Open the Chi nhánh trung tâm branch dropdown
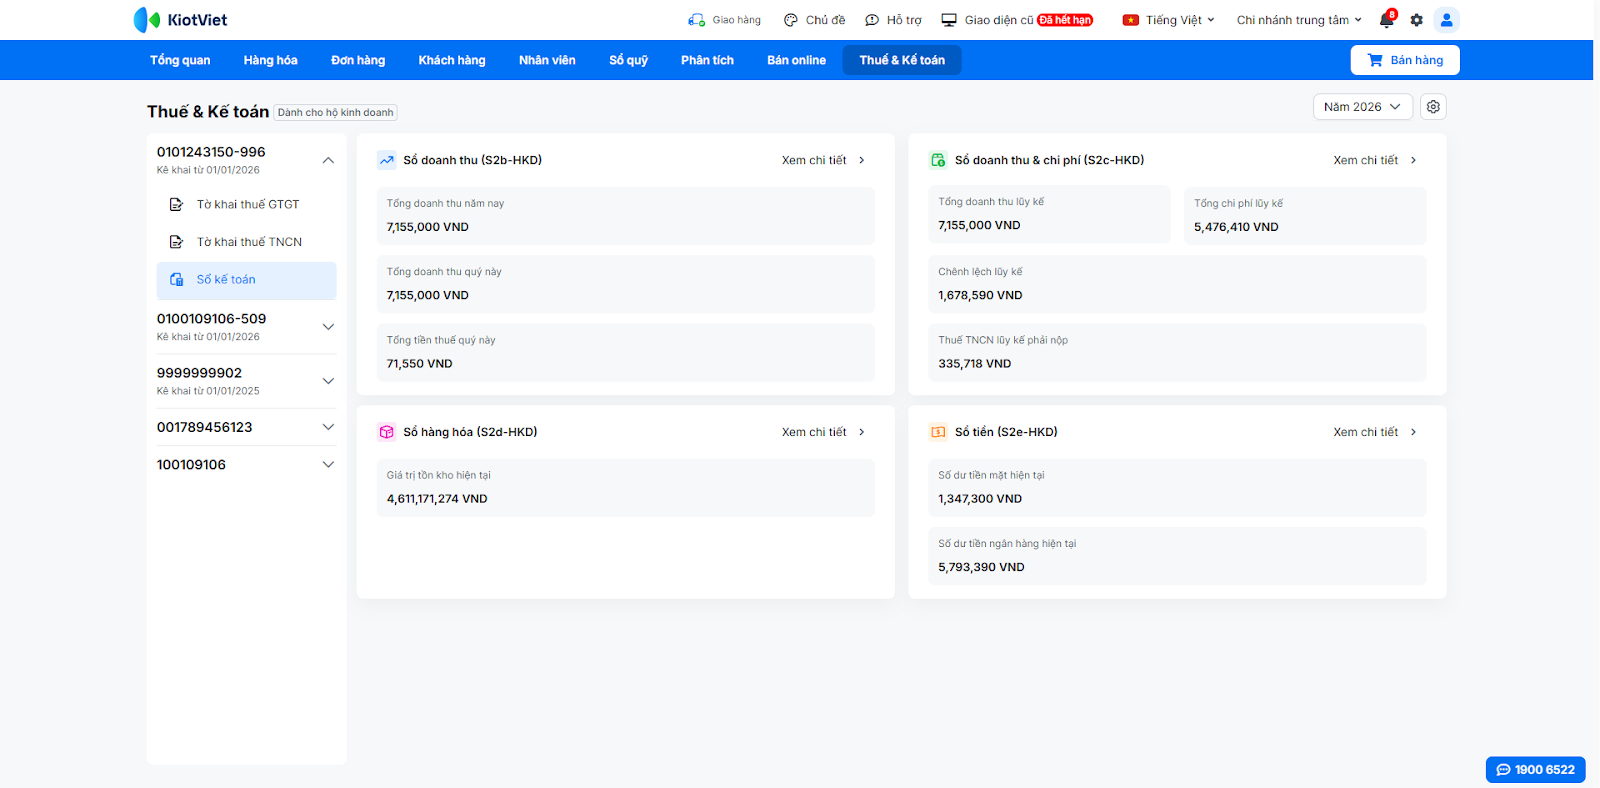1600x788 pixels. pyautogui.click(x=1299, y=20)
